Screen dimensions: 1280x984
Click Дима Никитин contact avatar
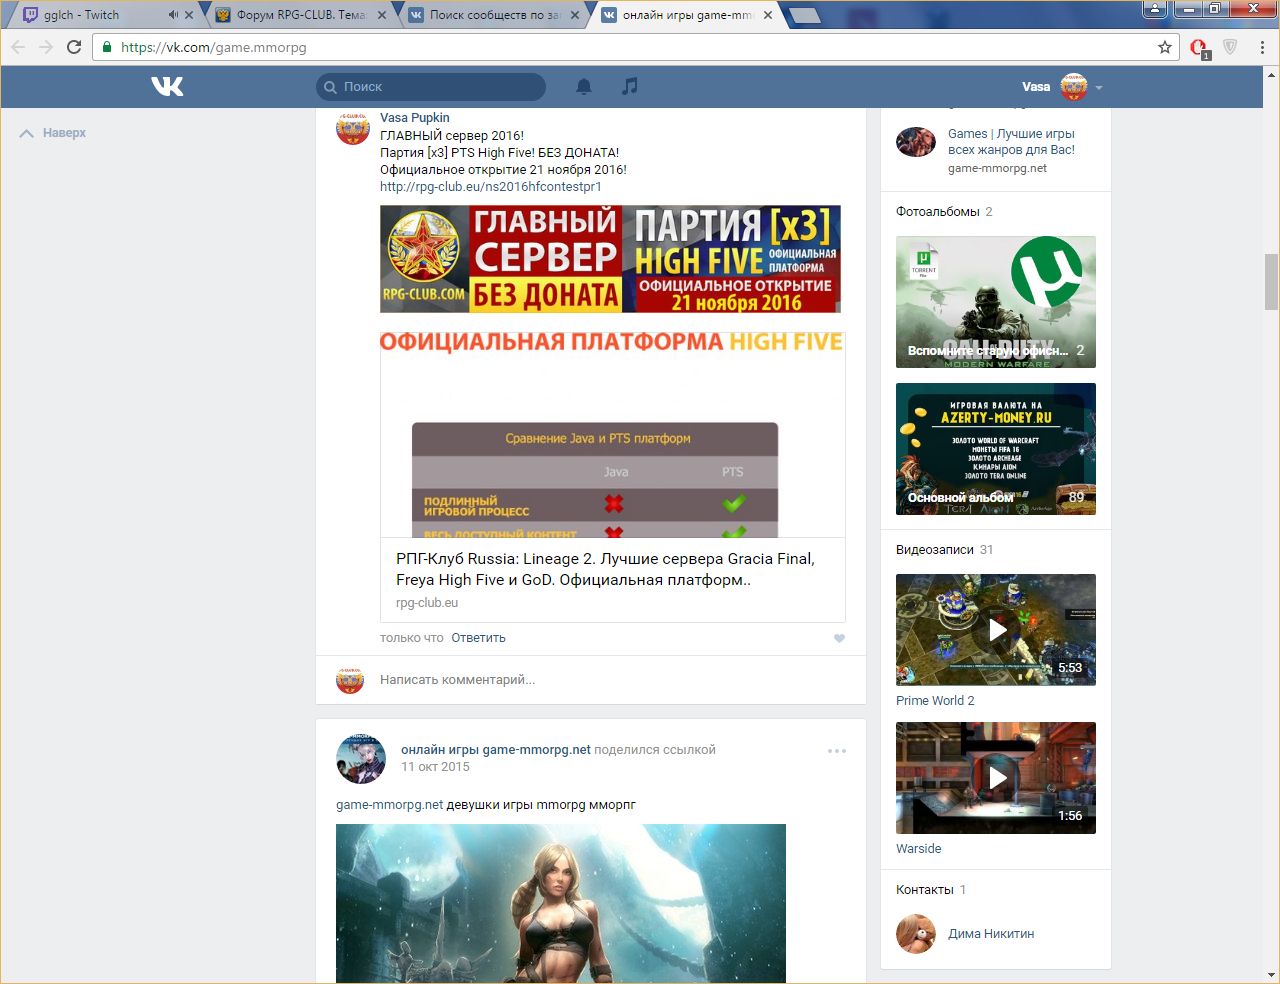tap(916, 934)
